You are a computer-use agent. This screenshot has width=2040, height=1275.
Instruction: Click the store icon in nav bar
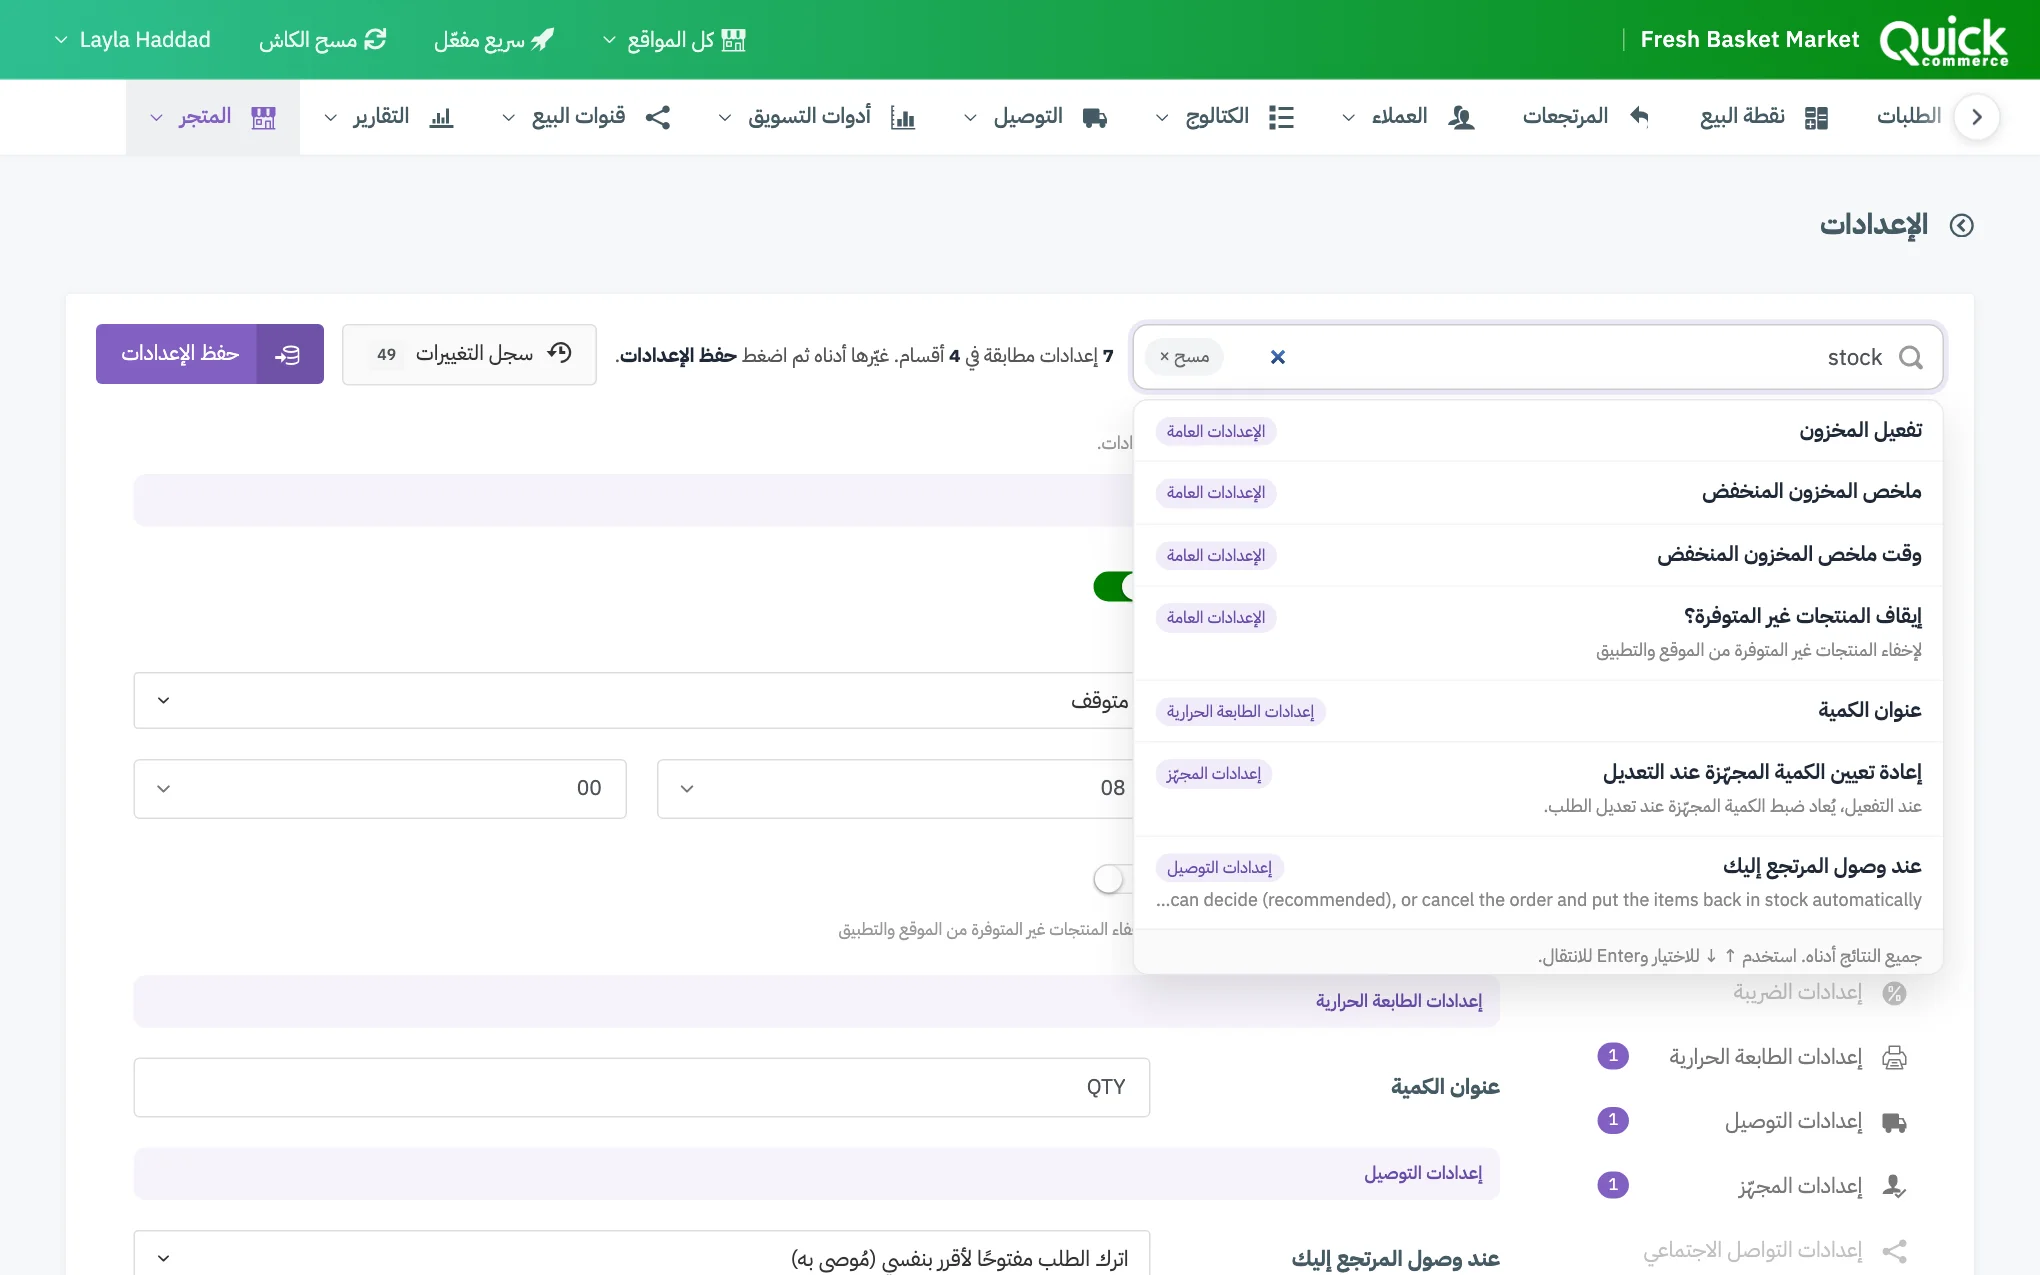(263, 117)
